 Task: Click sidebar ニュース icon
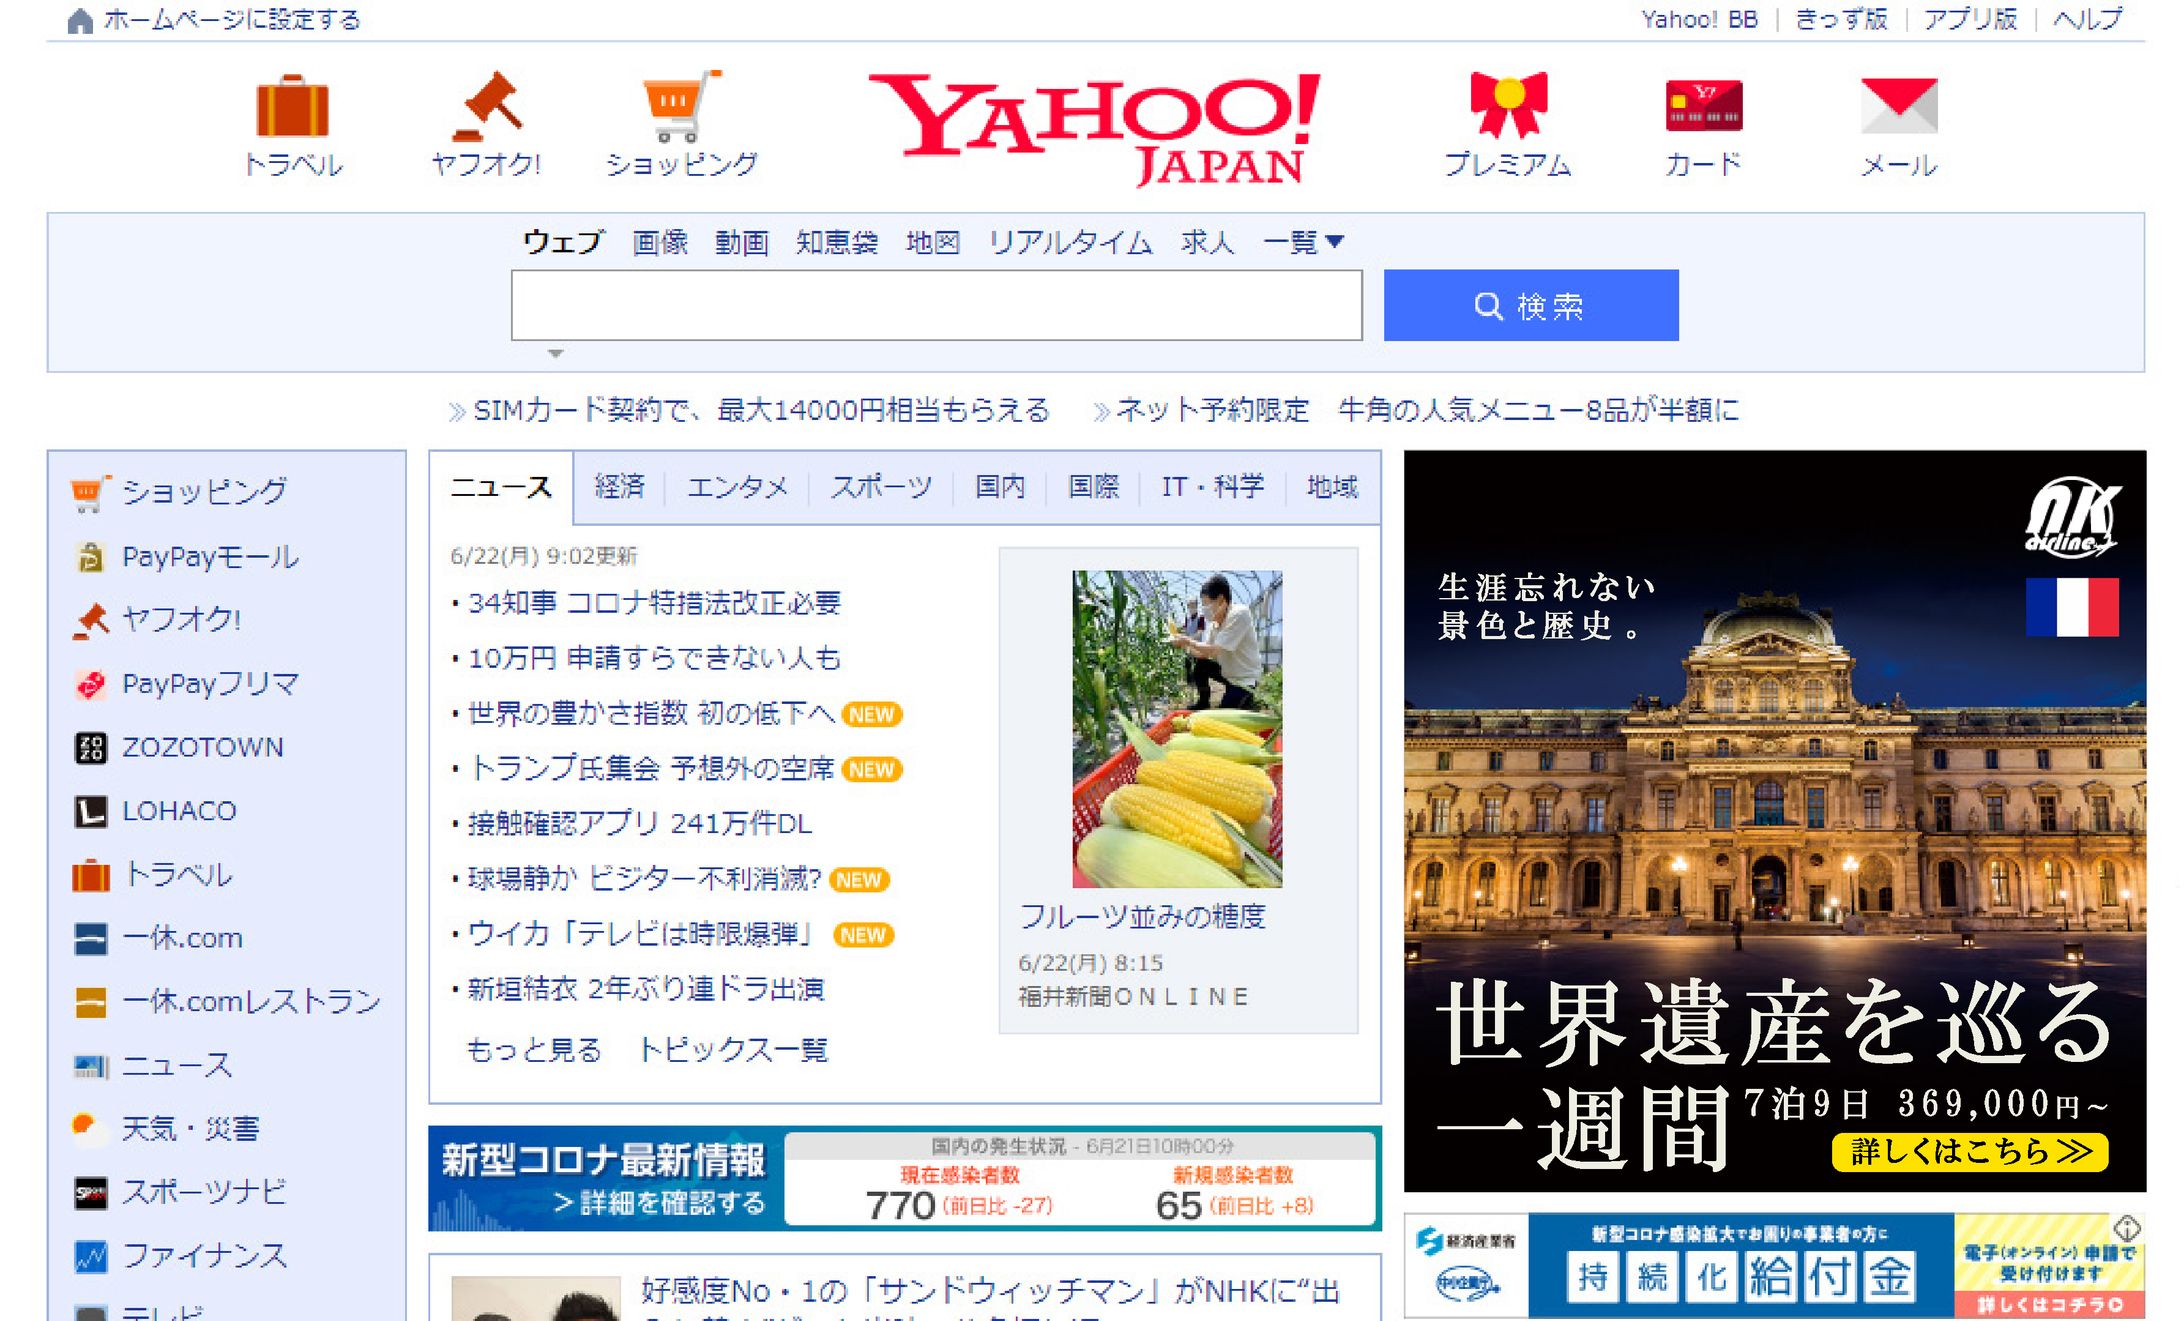tap(90, 1066)
